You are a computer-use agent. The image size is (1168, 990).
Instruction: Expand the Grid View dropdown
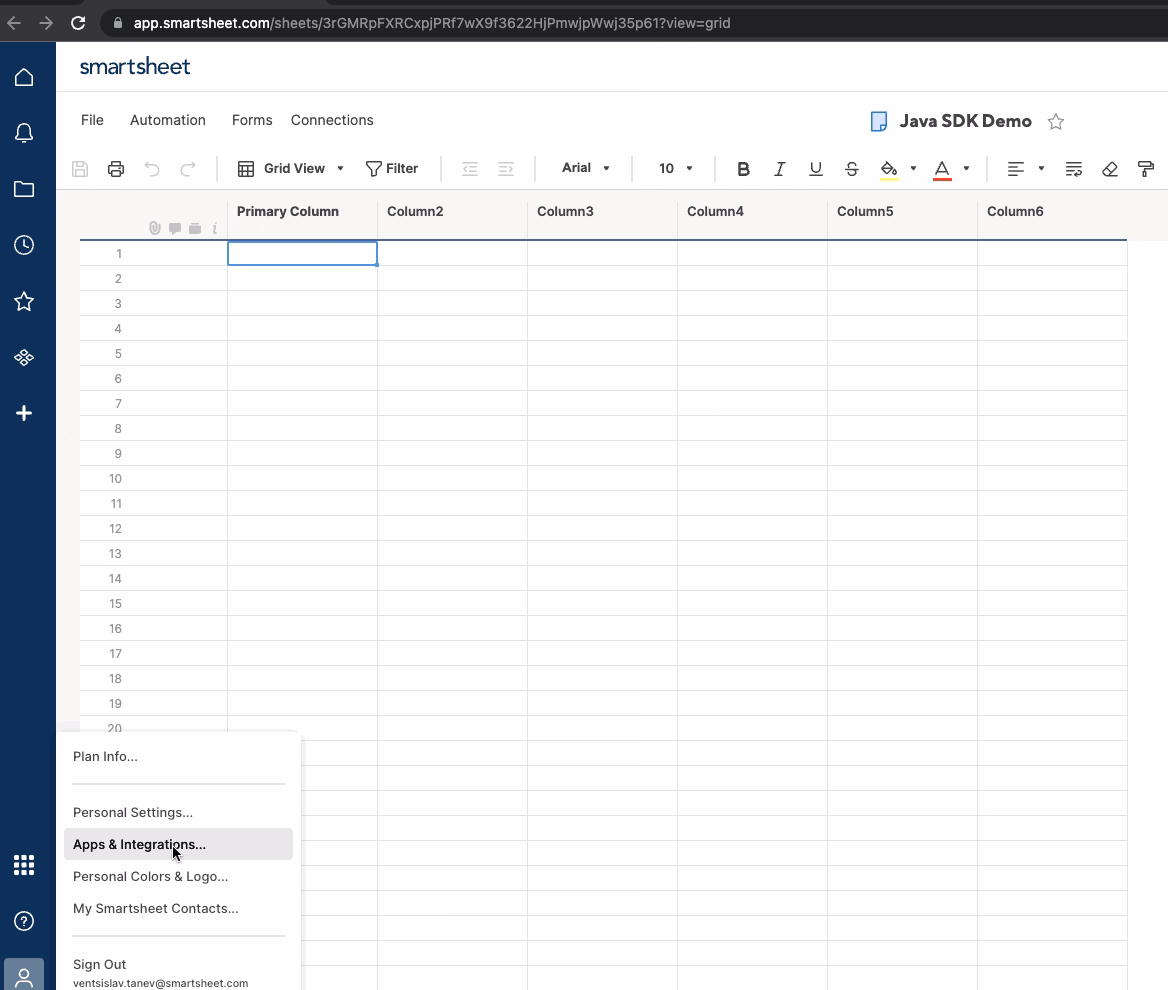click(291, 169)
